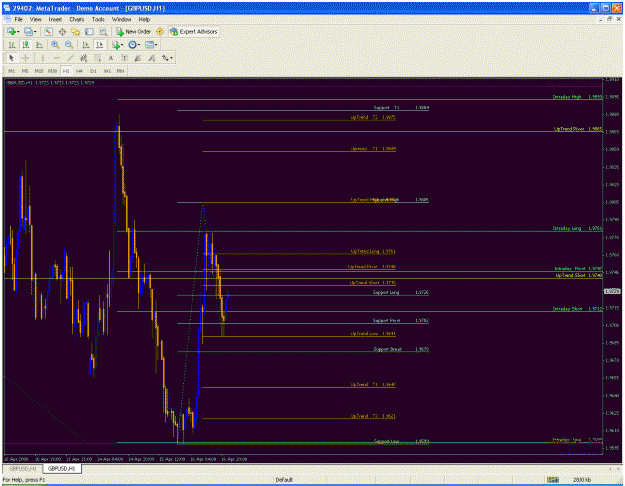
Task: Click the chart window icon beside File
Action: (7, 19)
